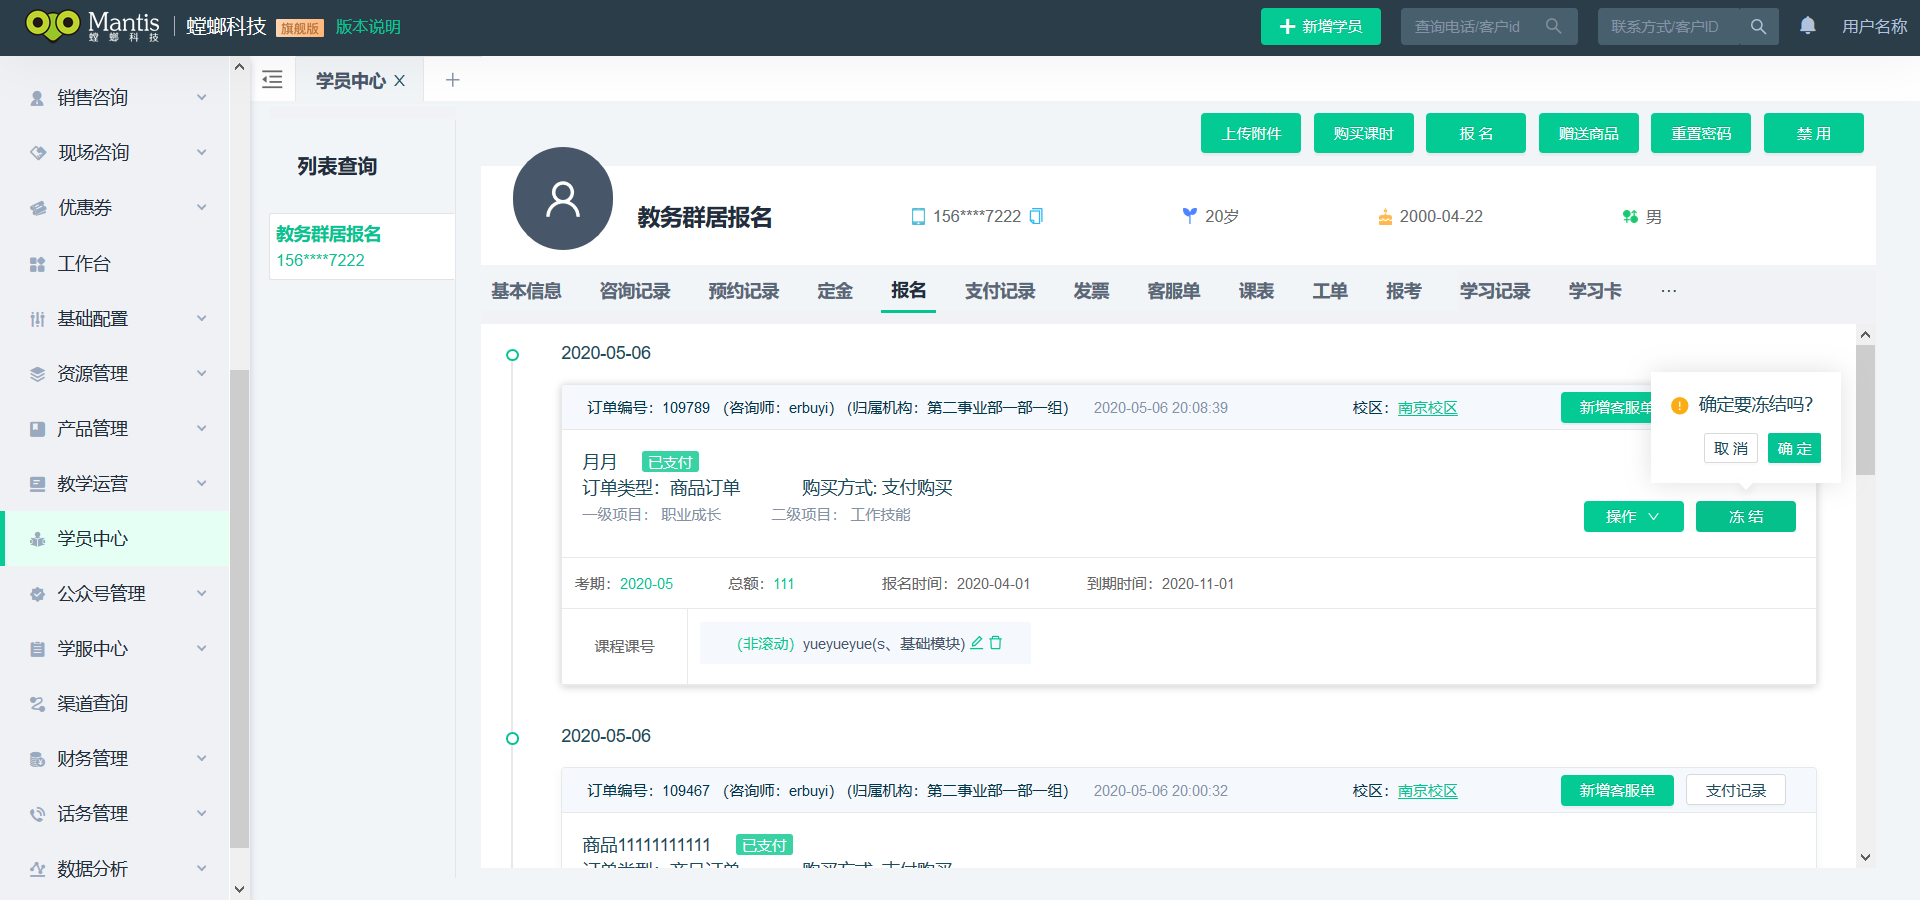Click the 现场咨询 sidebar icon

[x=37, y=153]
